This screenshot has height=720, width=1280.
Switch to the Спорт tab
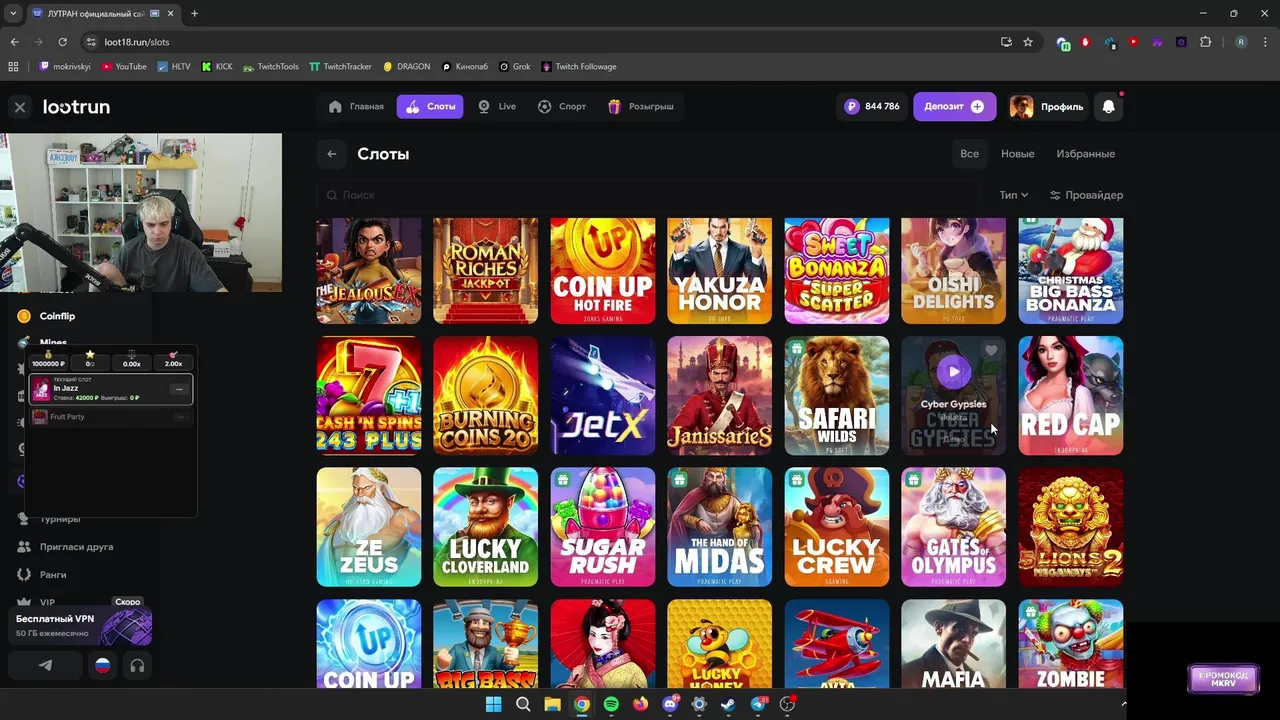tap(562, 107)
